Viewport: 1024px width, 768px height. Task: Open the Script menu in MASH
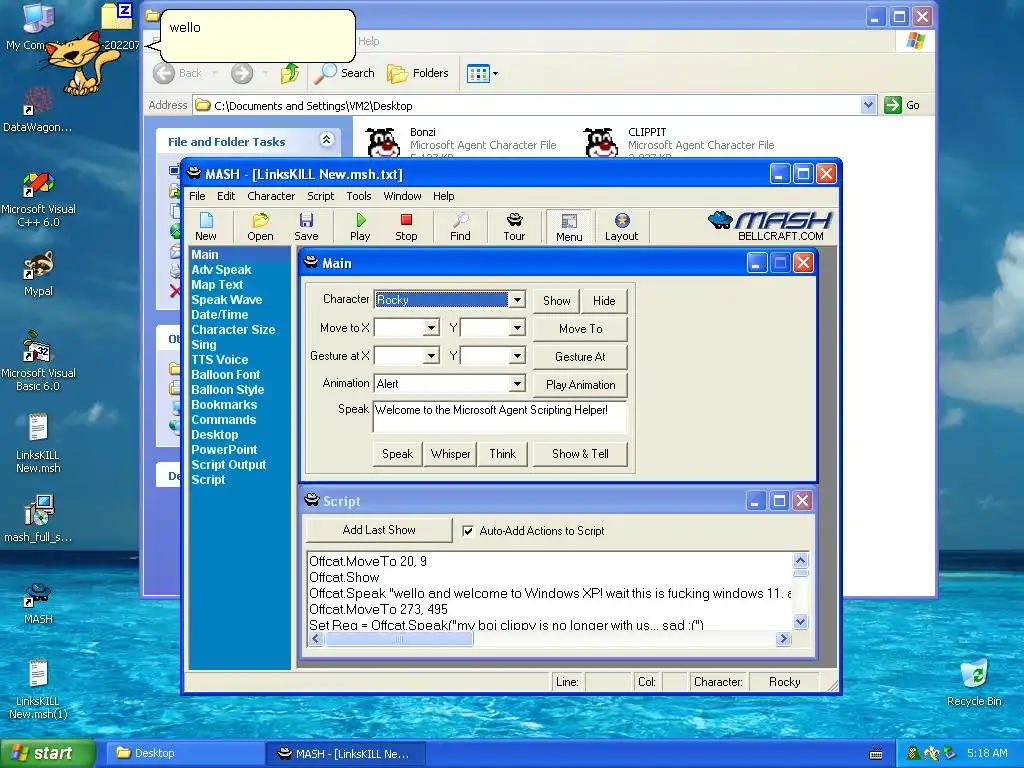[321, 196]
